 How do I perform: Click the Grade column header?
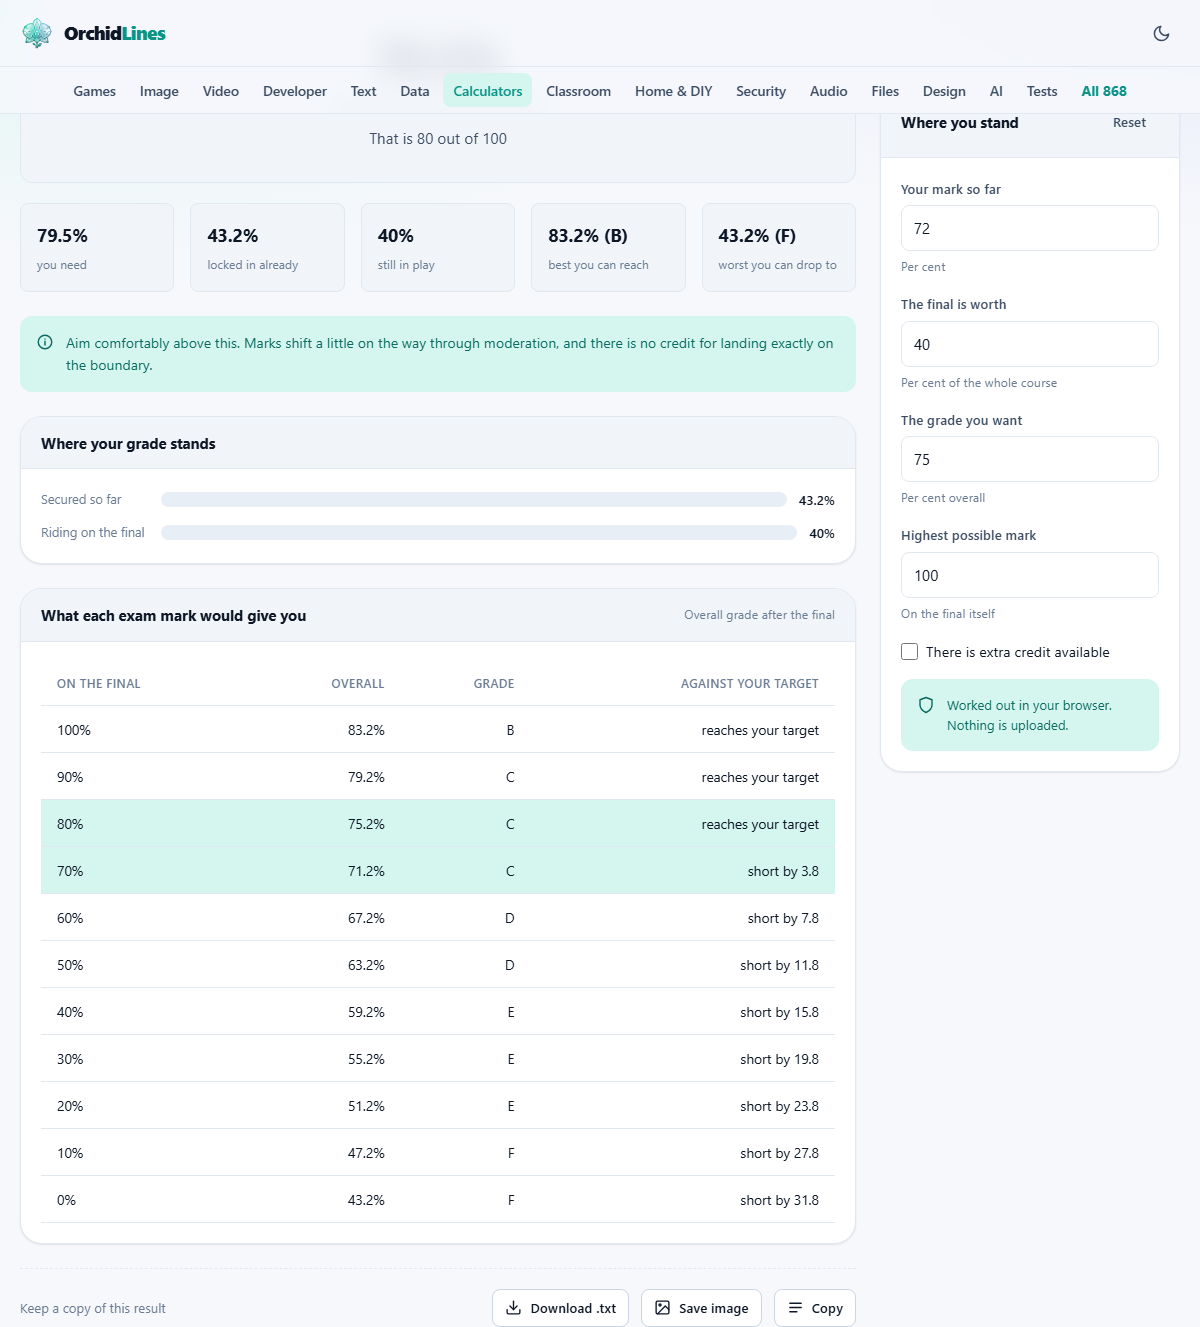pos(494,684)
